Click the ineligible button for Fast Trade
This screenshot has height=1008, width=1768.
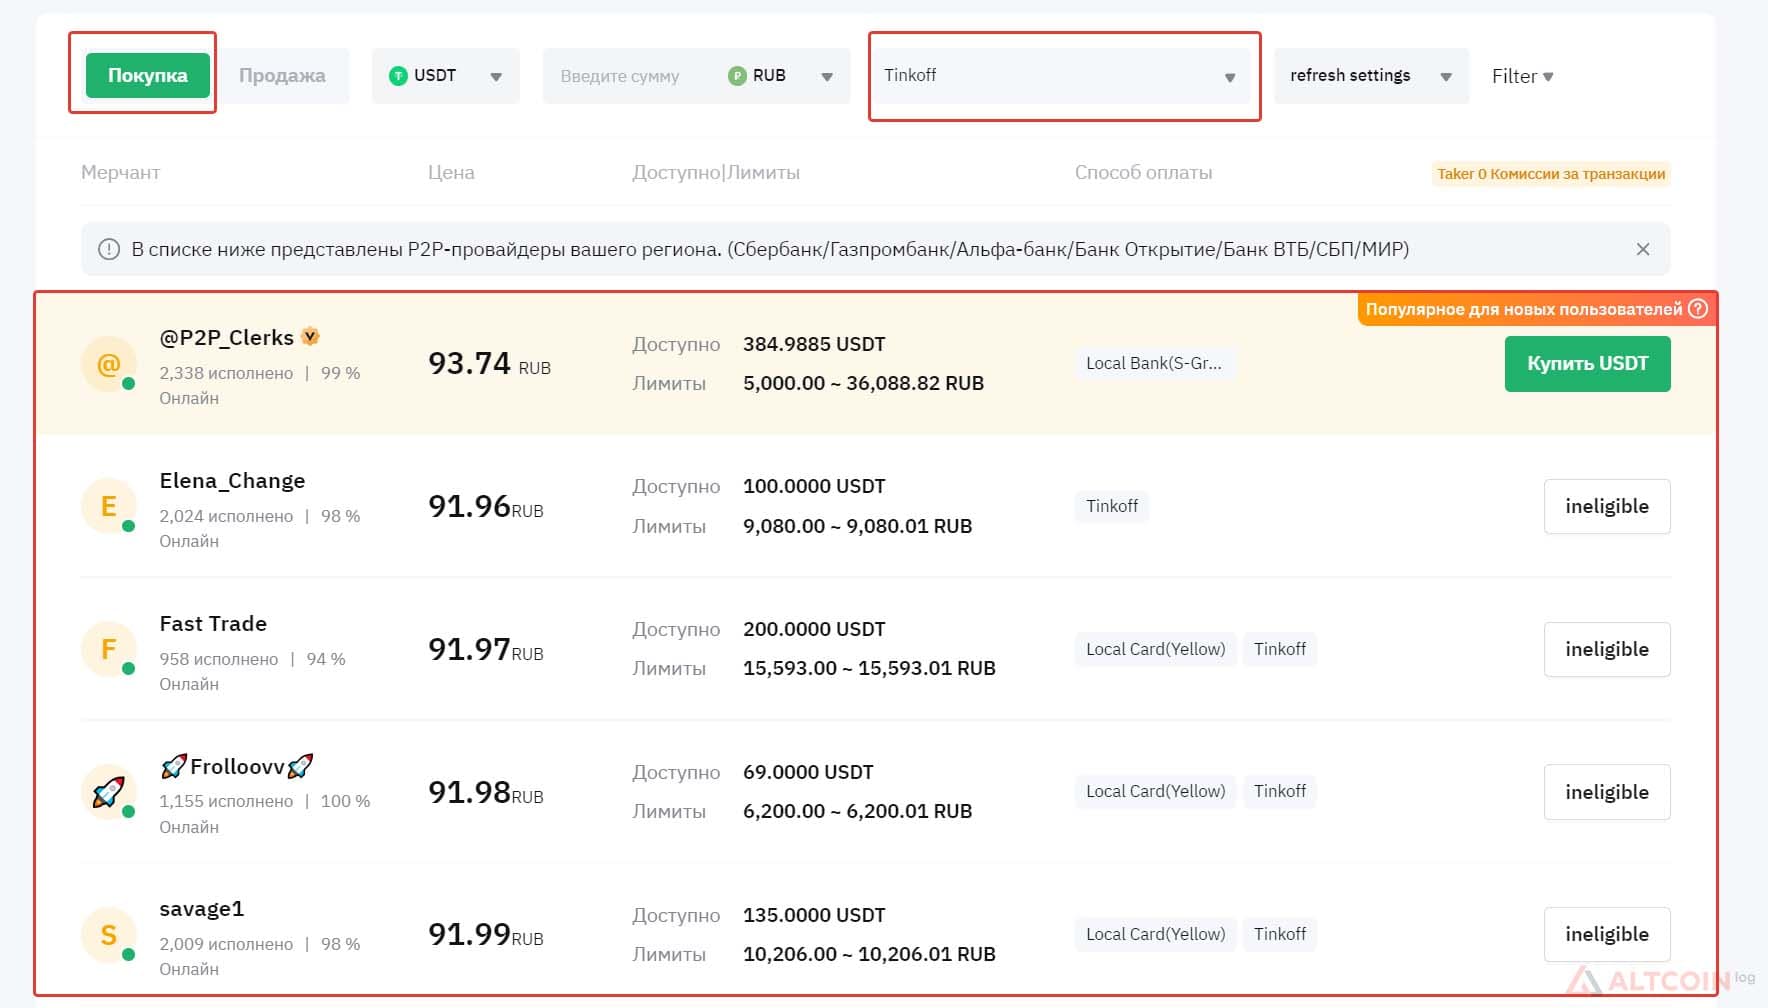(x=1607, y=650)
